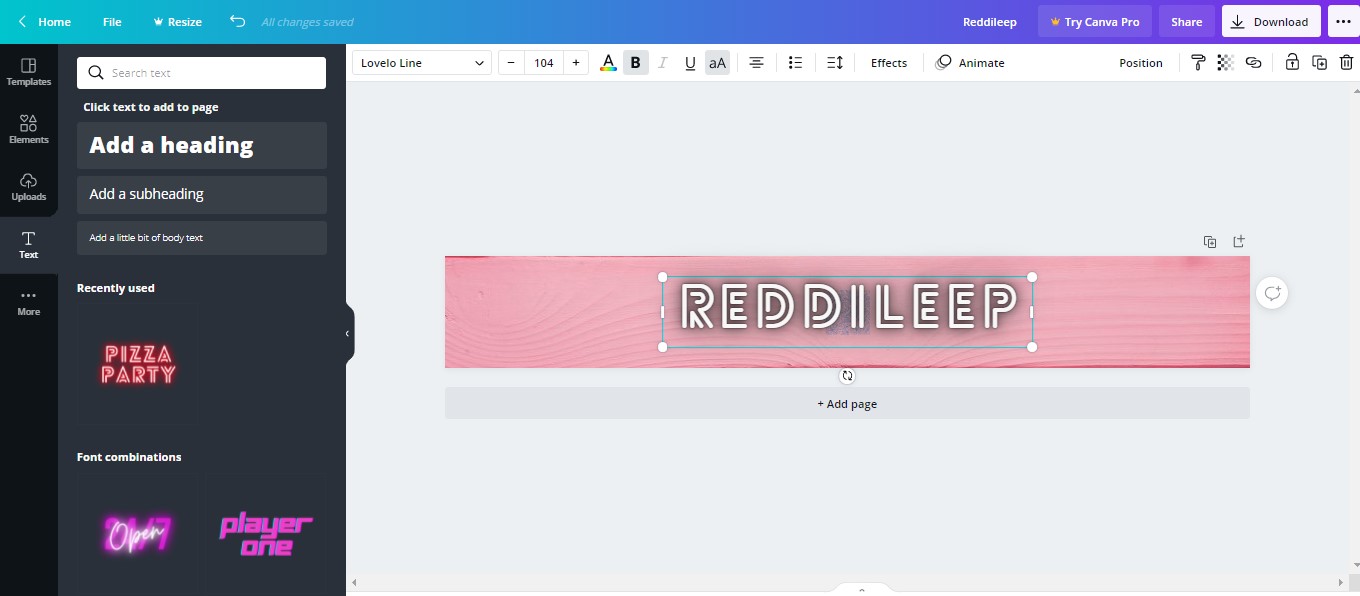This screenshot has height=596, width=1360.
Task: Lock the selected element
Action: click(1292, 63)
